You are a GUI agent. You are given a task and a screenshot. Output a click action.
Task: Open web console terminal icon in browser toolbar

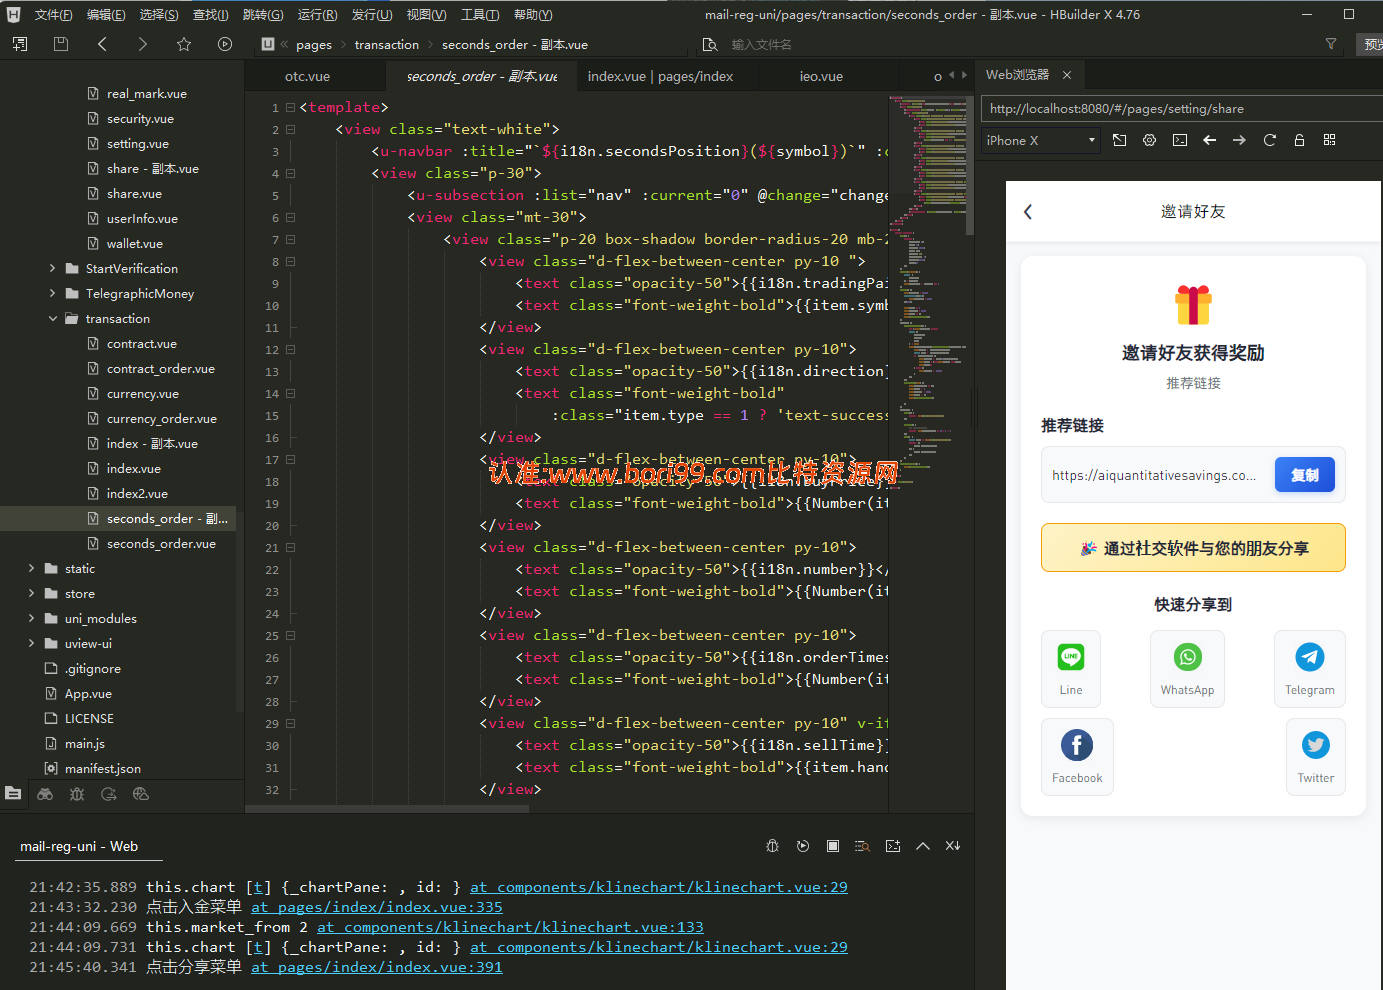(x=1180, y=140)
